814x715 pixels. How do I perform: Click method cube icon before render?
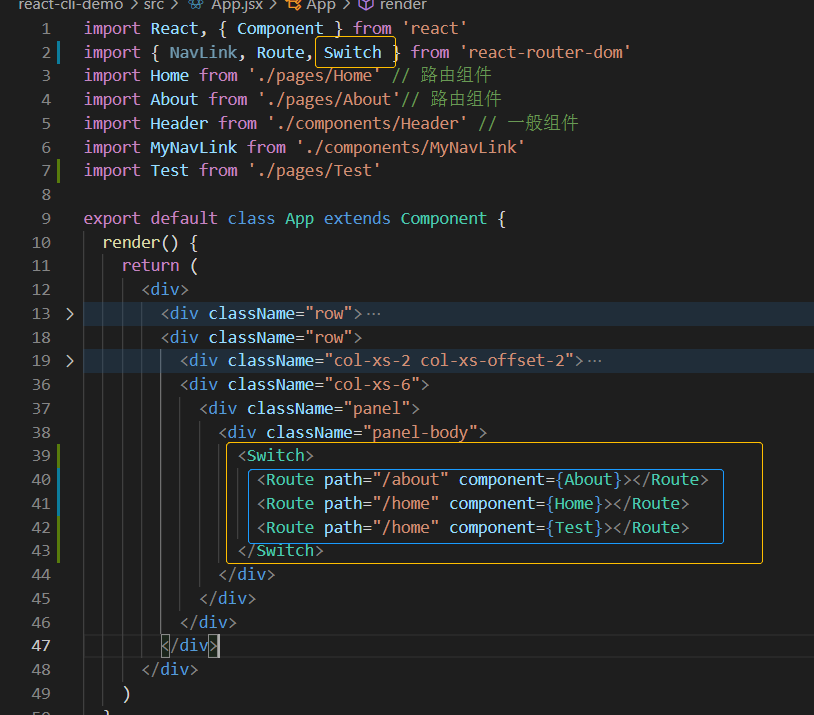(366, 5)
